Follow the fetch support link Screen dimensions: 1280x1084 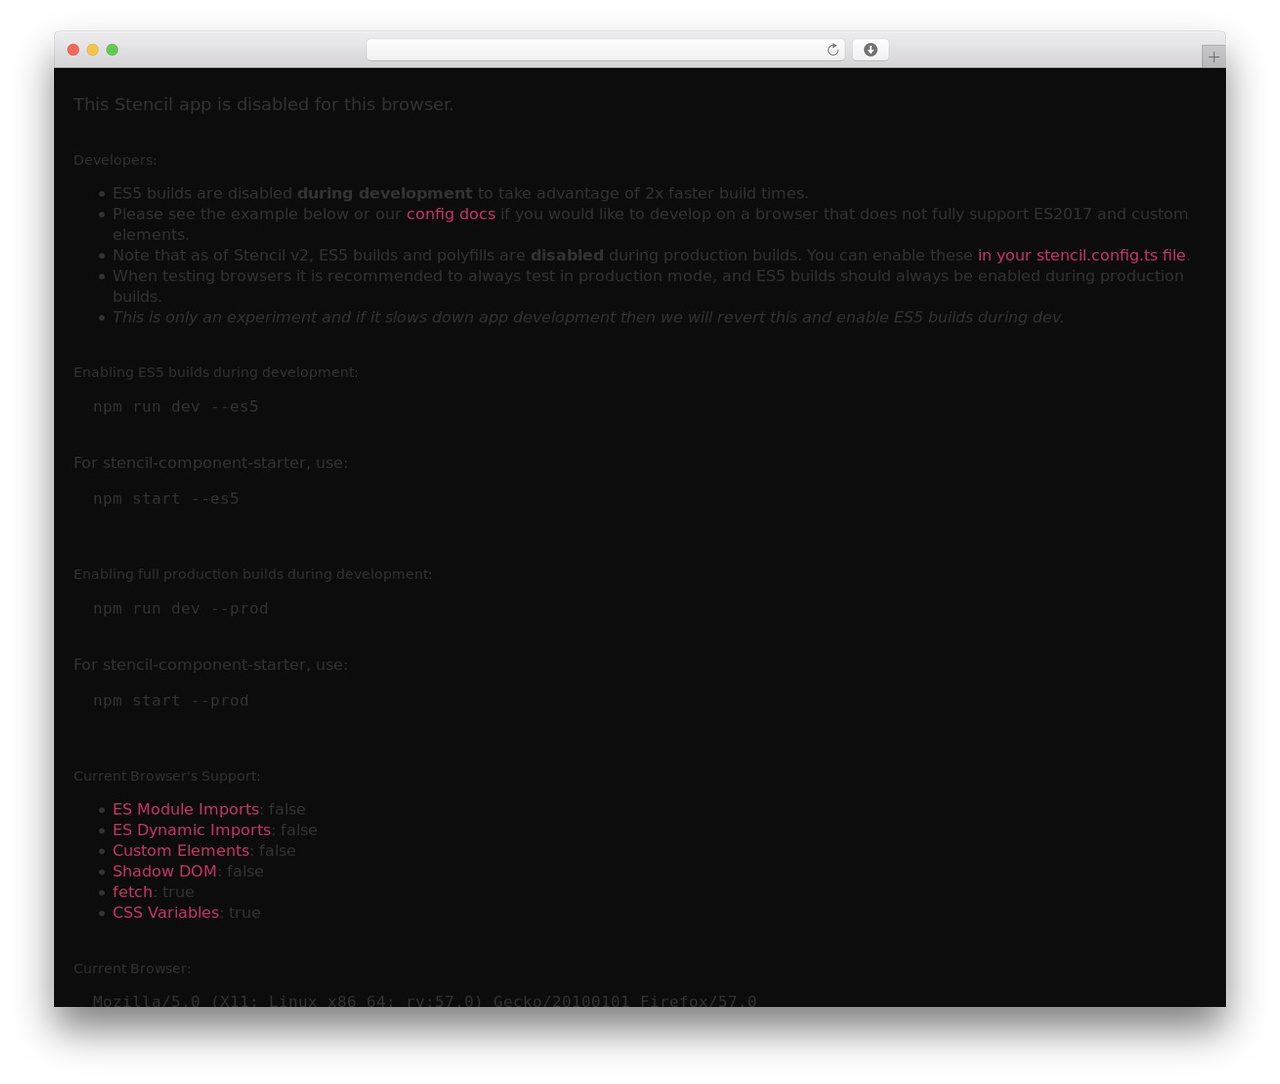click(133, 892)
